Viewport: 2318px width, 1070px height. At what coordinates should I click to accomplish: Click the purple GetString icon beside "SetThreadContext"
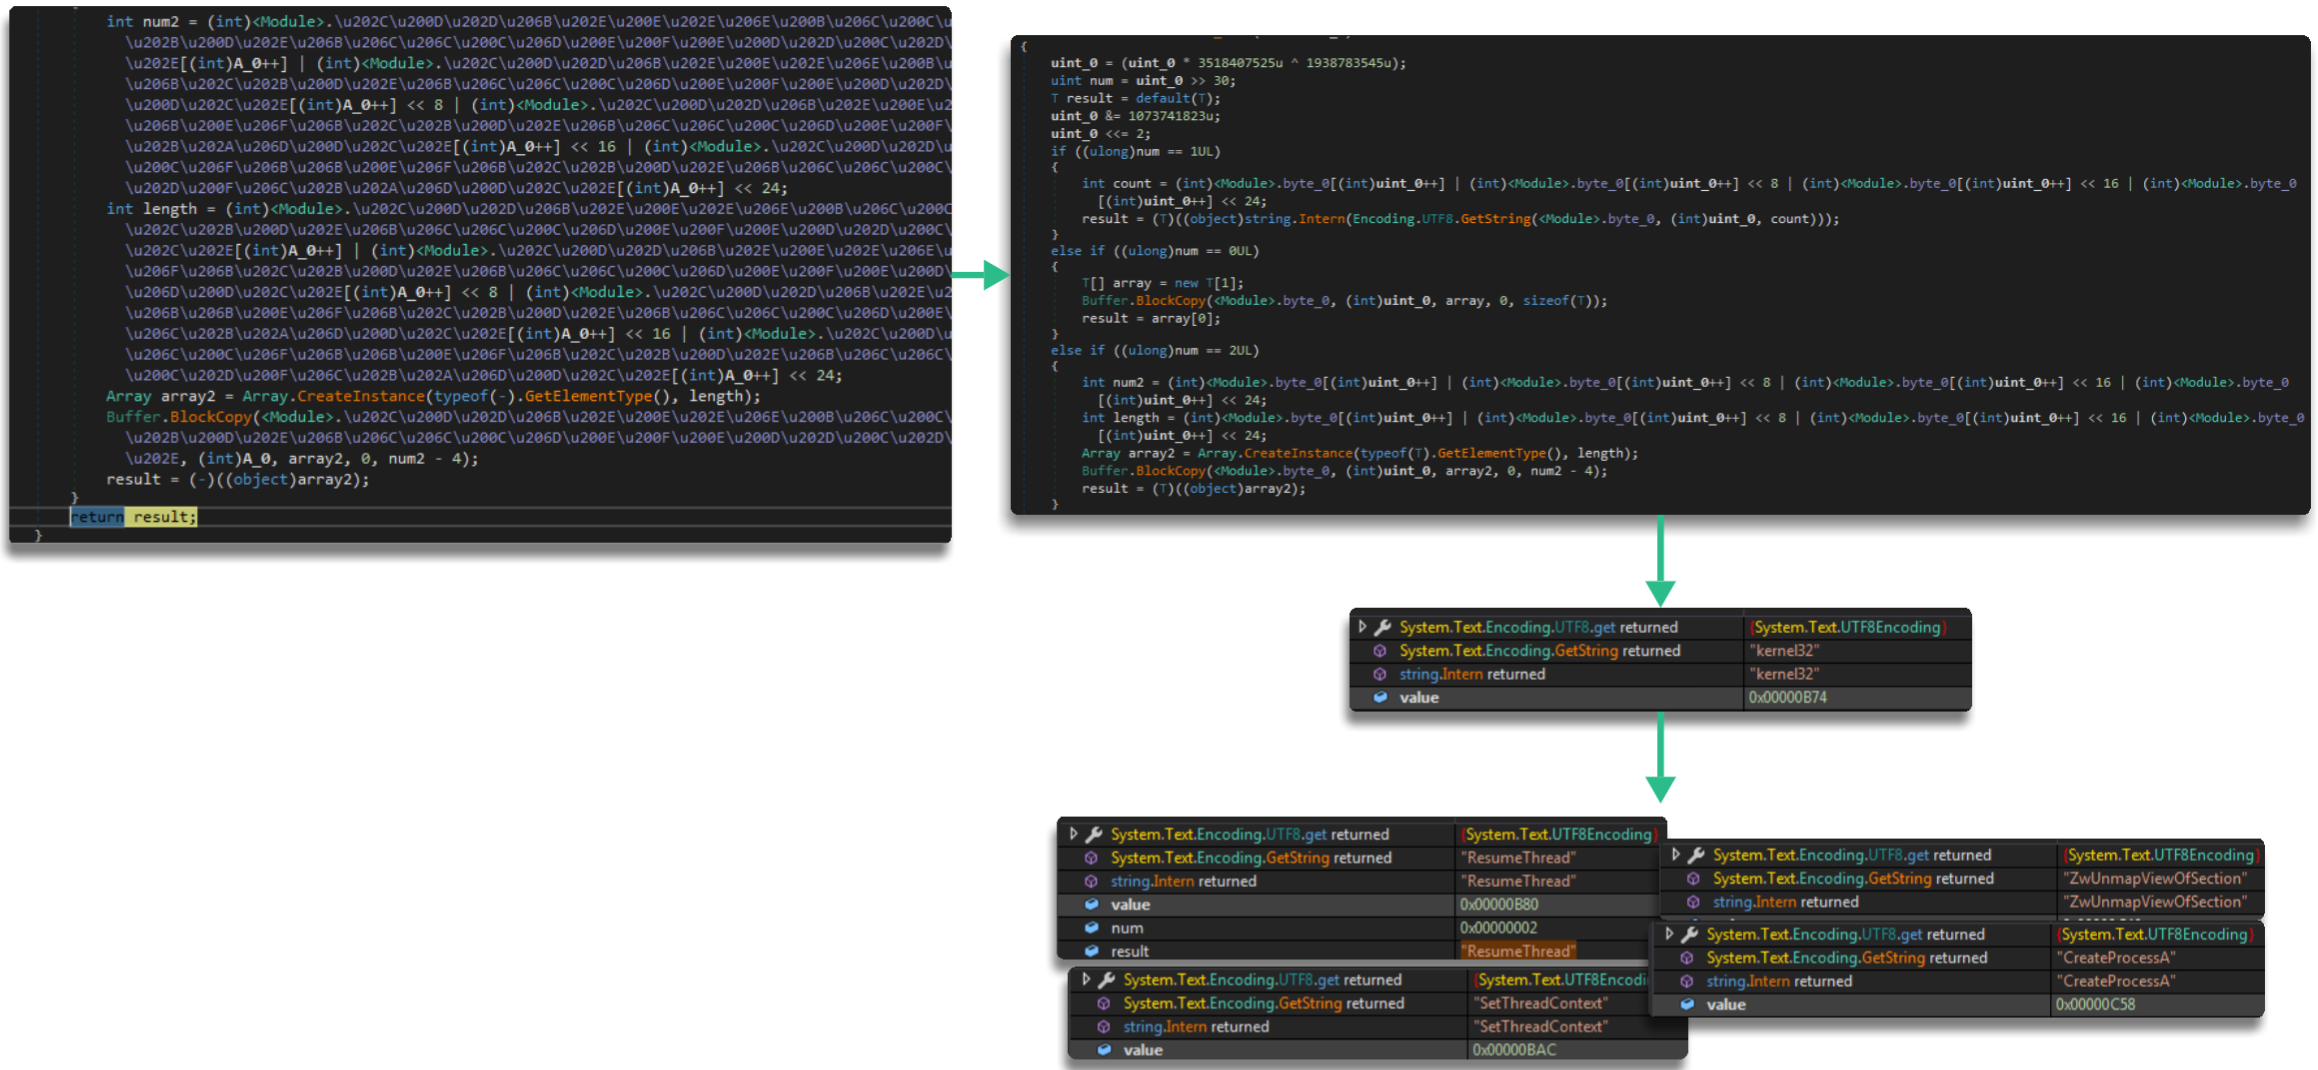1104,1003
